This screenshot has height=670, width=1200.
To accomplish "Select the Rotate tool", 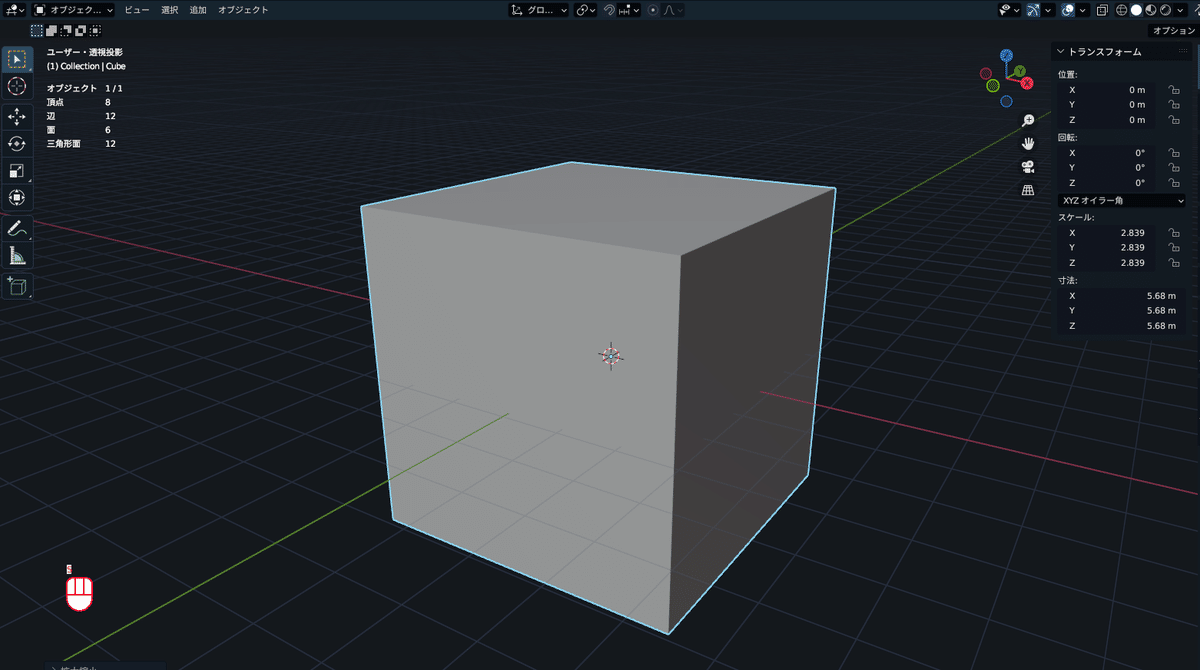I will point(17,144).
